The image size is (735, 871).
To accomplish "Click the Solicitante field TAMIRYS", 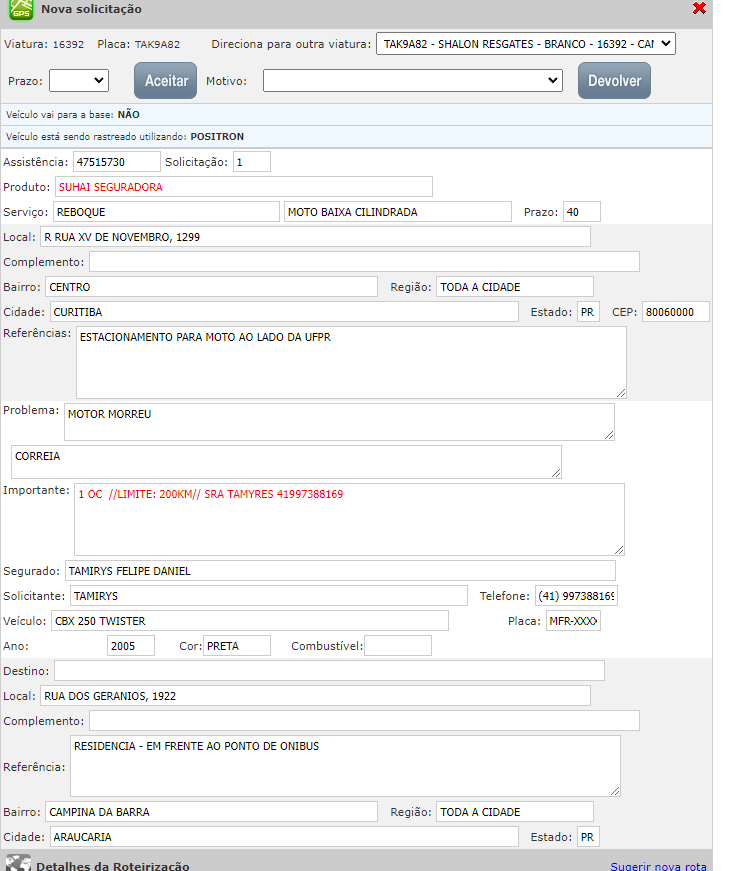I will point(268,595).
